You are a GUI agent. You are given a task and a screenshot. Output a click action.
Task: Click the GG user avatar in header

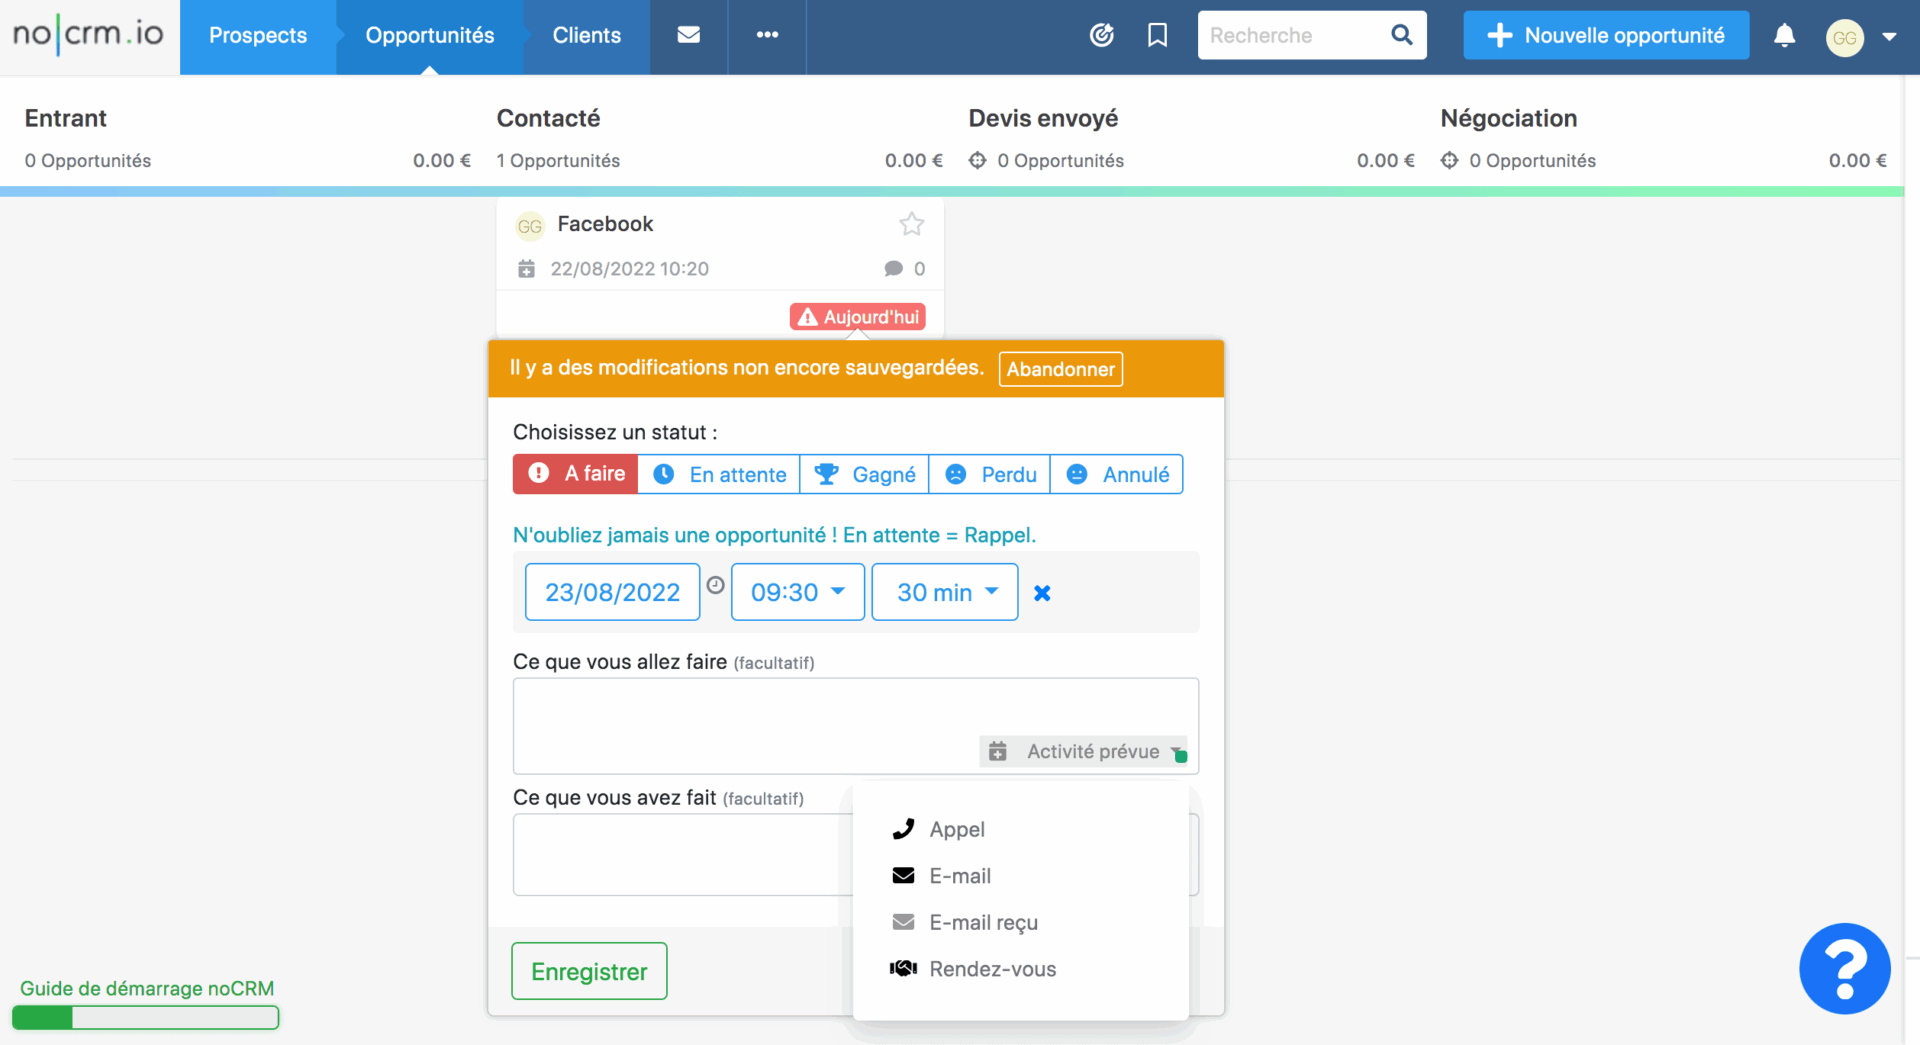(1844, 38)
